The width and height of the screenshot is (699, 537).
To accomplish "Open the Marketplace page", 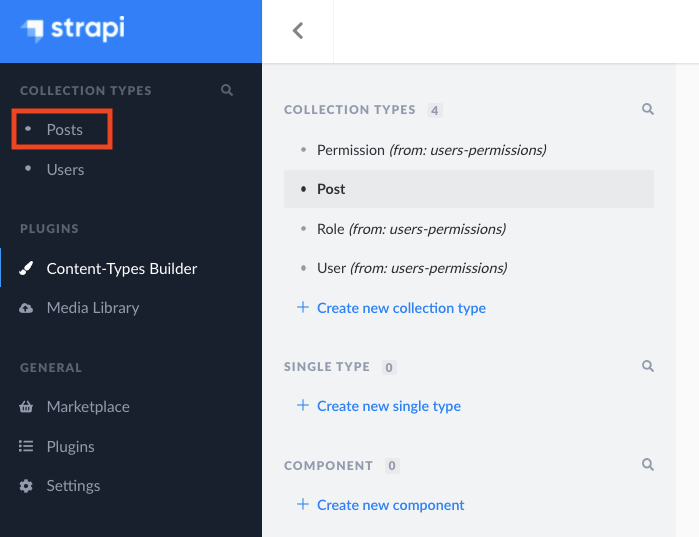I will click(x=88, y=407).
